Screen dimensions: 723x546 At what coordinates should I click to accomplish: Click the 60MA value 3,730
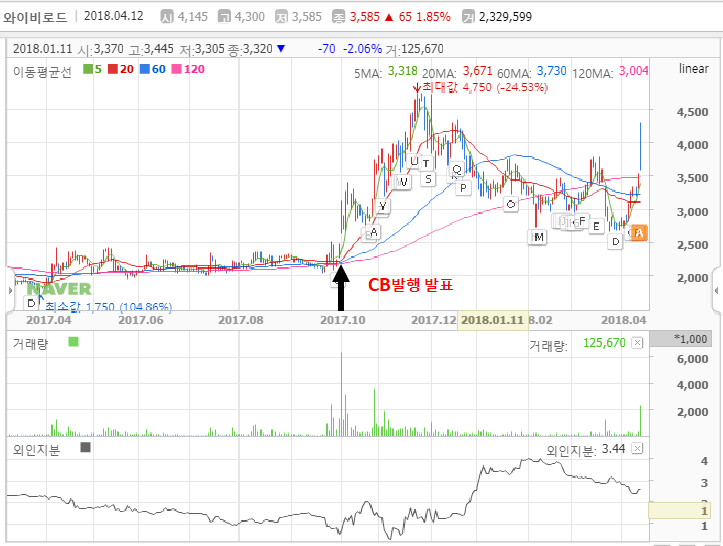[551, 71]
